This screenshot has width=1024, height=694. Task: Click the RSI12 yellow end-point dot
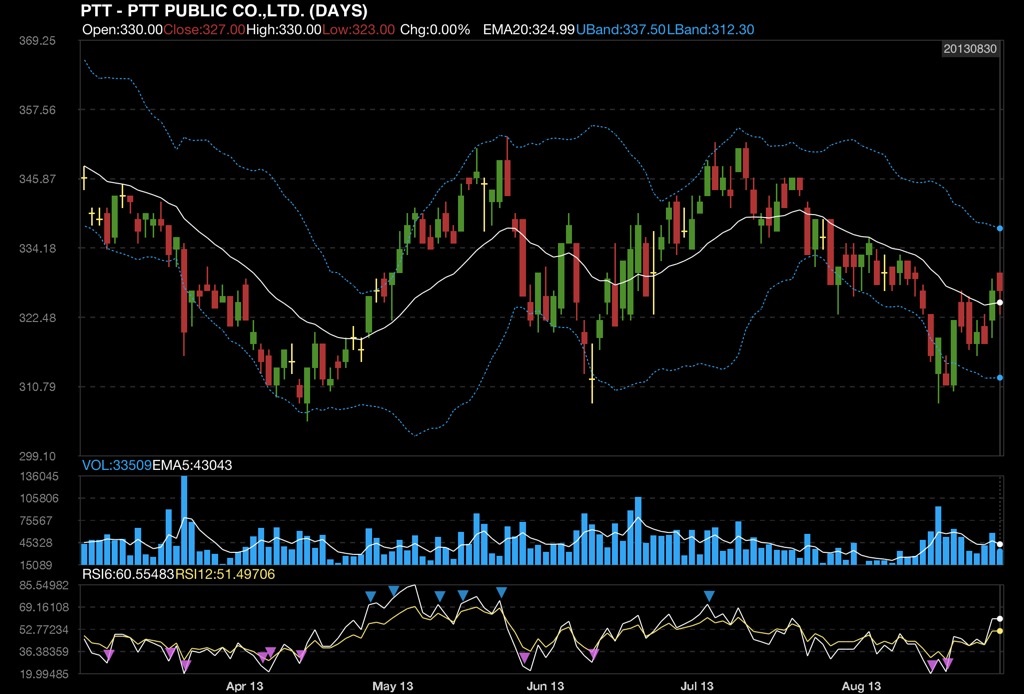[1000, 631]
